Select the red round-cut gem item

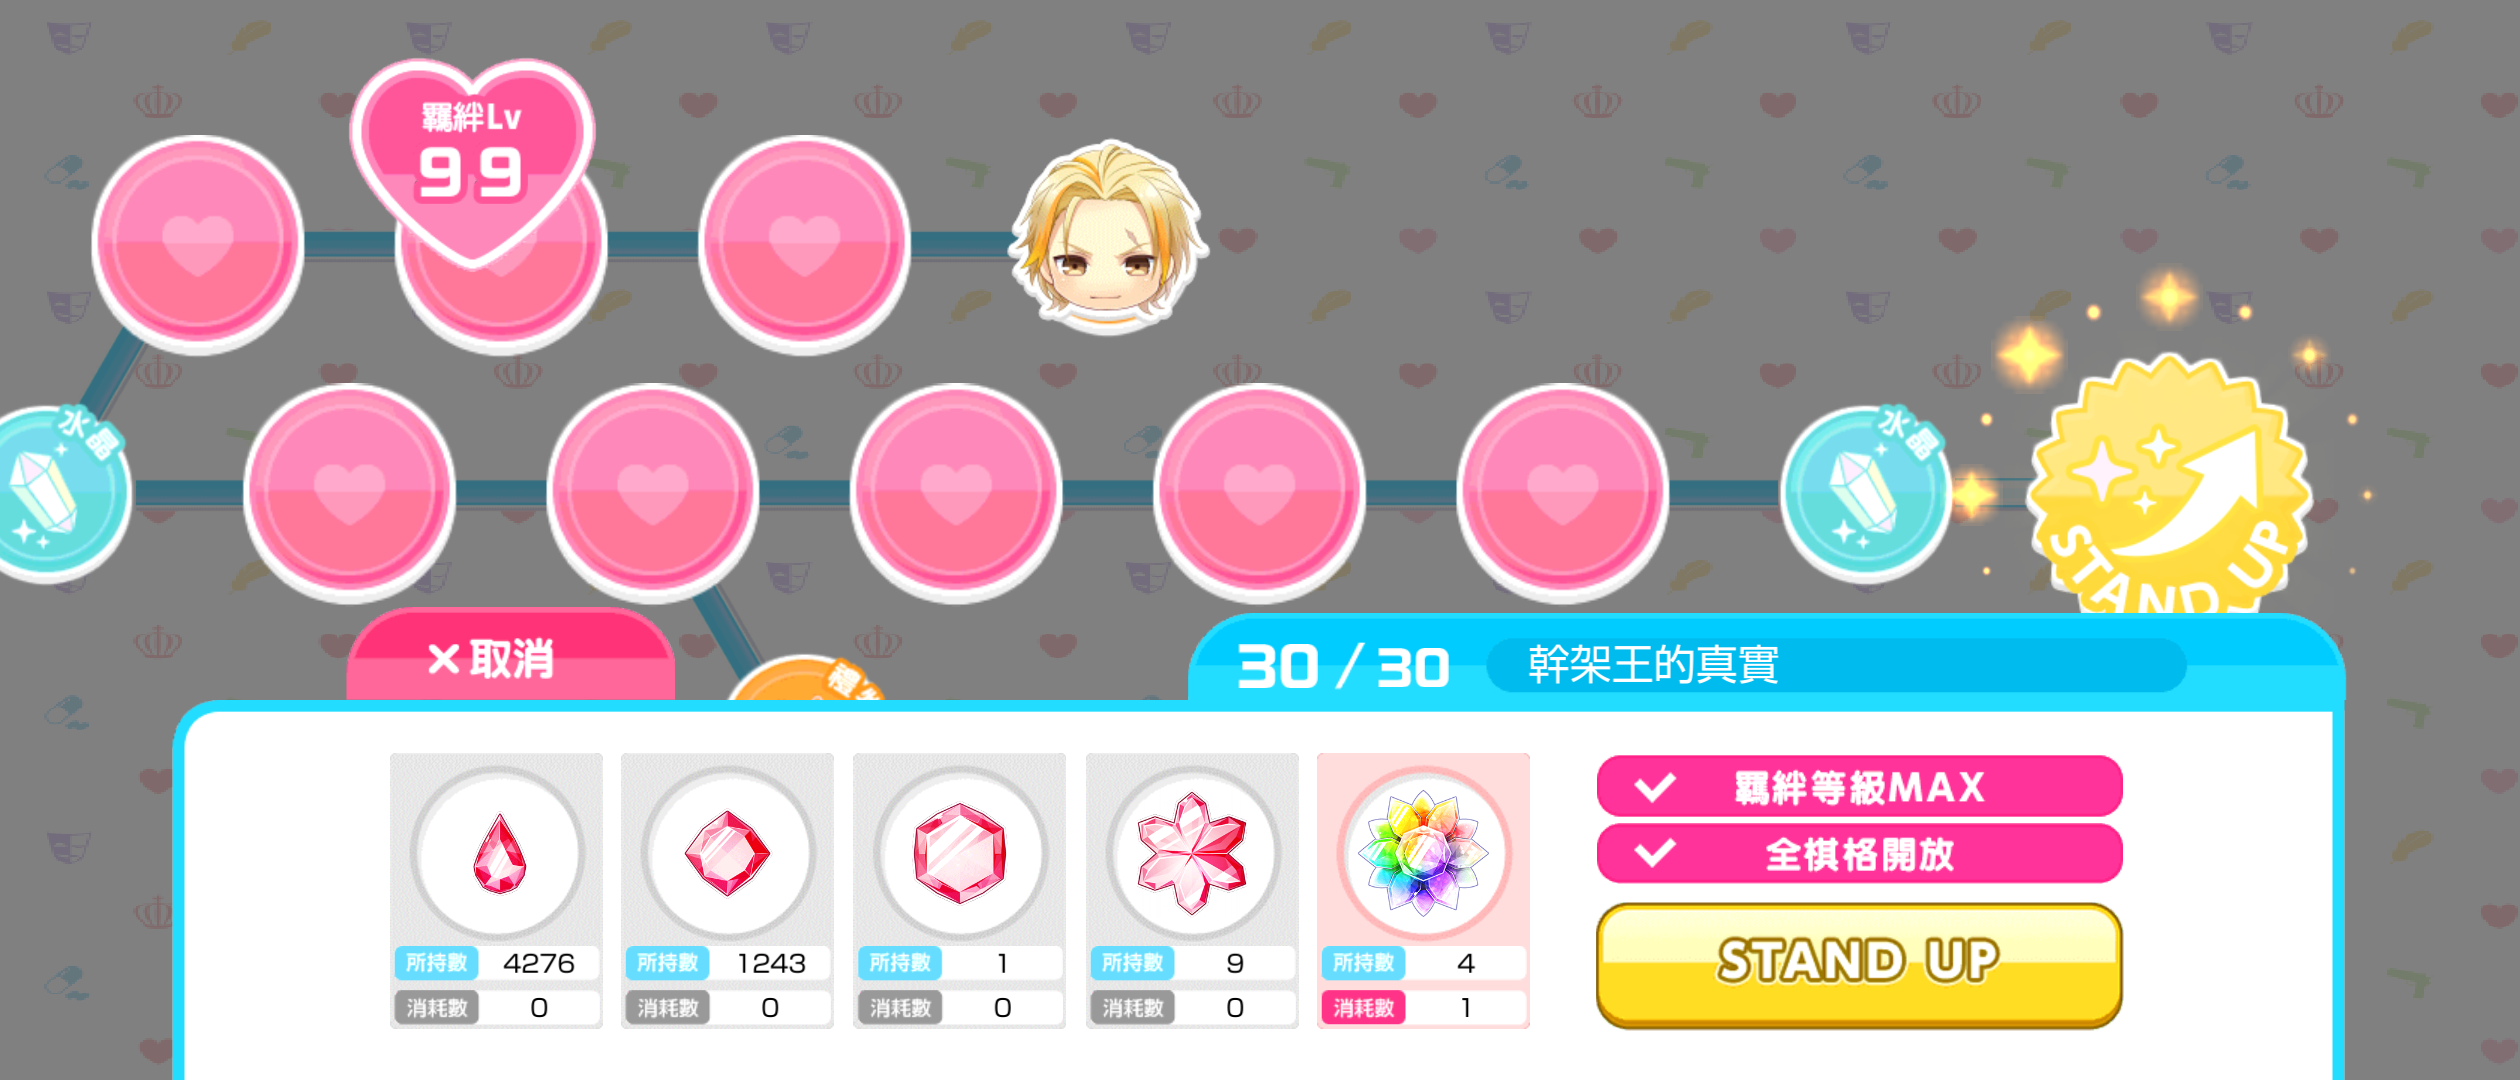point(727,890)
